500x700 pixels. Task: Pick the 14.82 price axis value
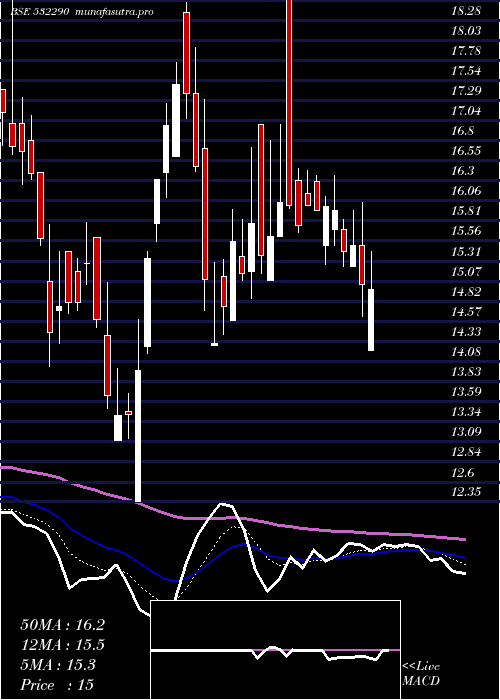coord(466,292)
